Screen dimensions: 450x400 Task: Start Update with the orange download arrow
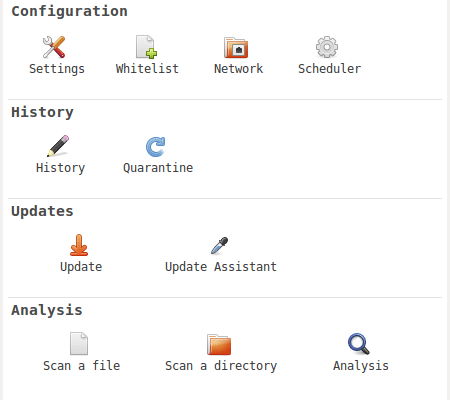(79, 245)
